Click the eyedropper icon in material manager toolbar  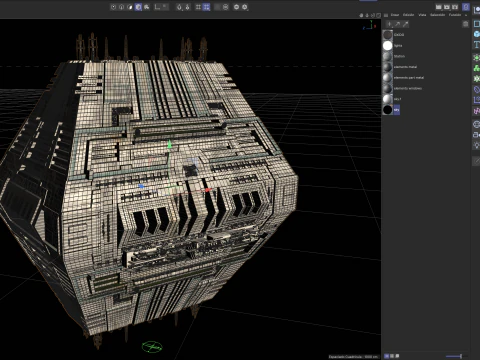pos(406,24)
